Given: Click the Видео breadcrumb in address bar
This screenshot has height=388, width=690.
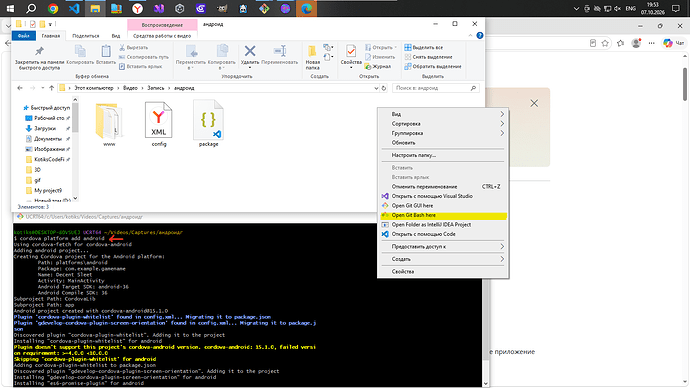Looking at the screenshot, I should coord(130,88).
